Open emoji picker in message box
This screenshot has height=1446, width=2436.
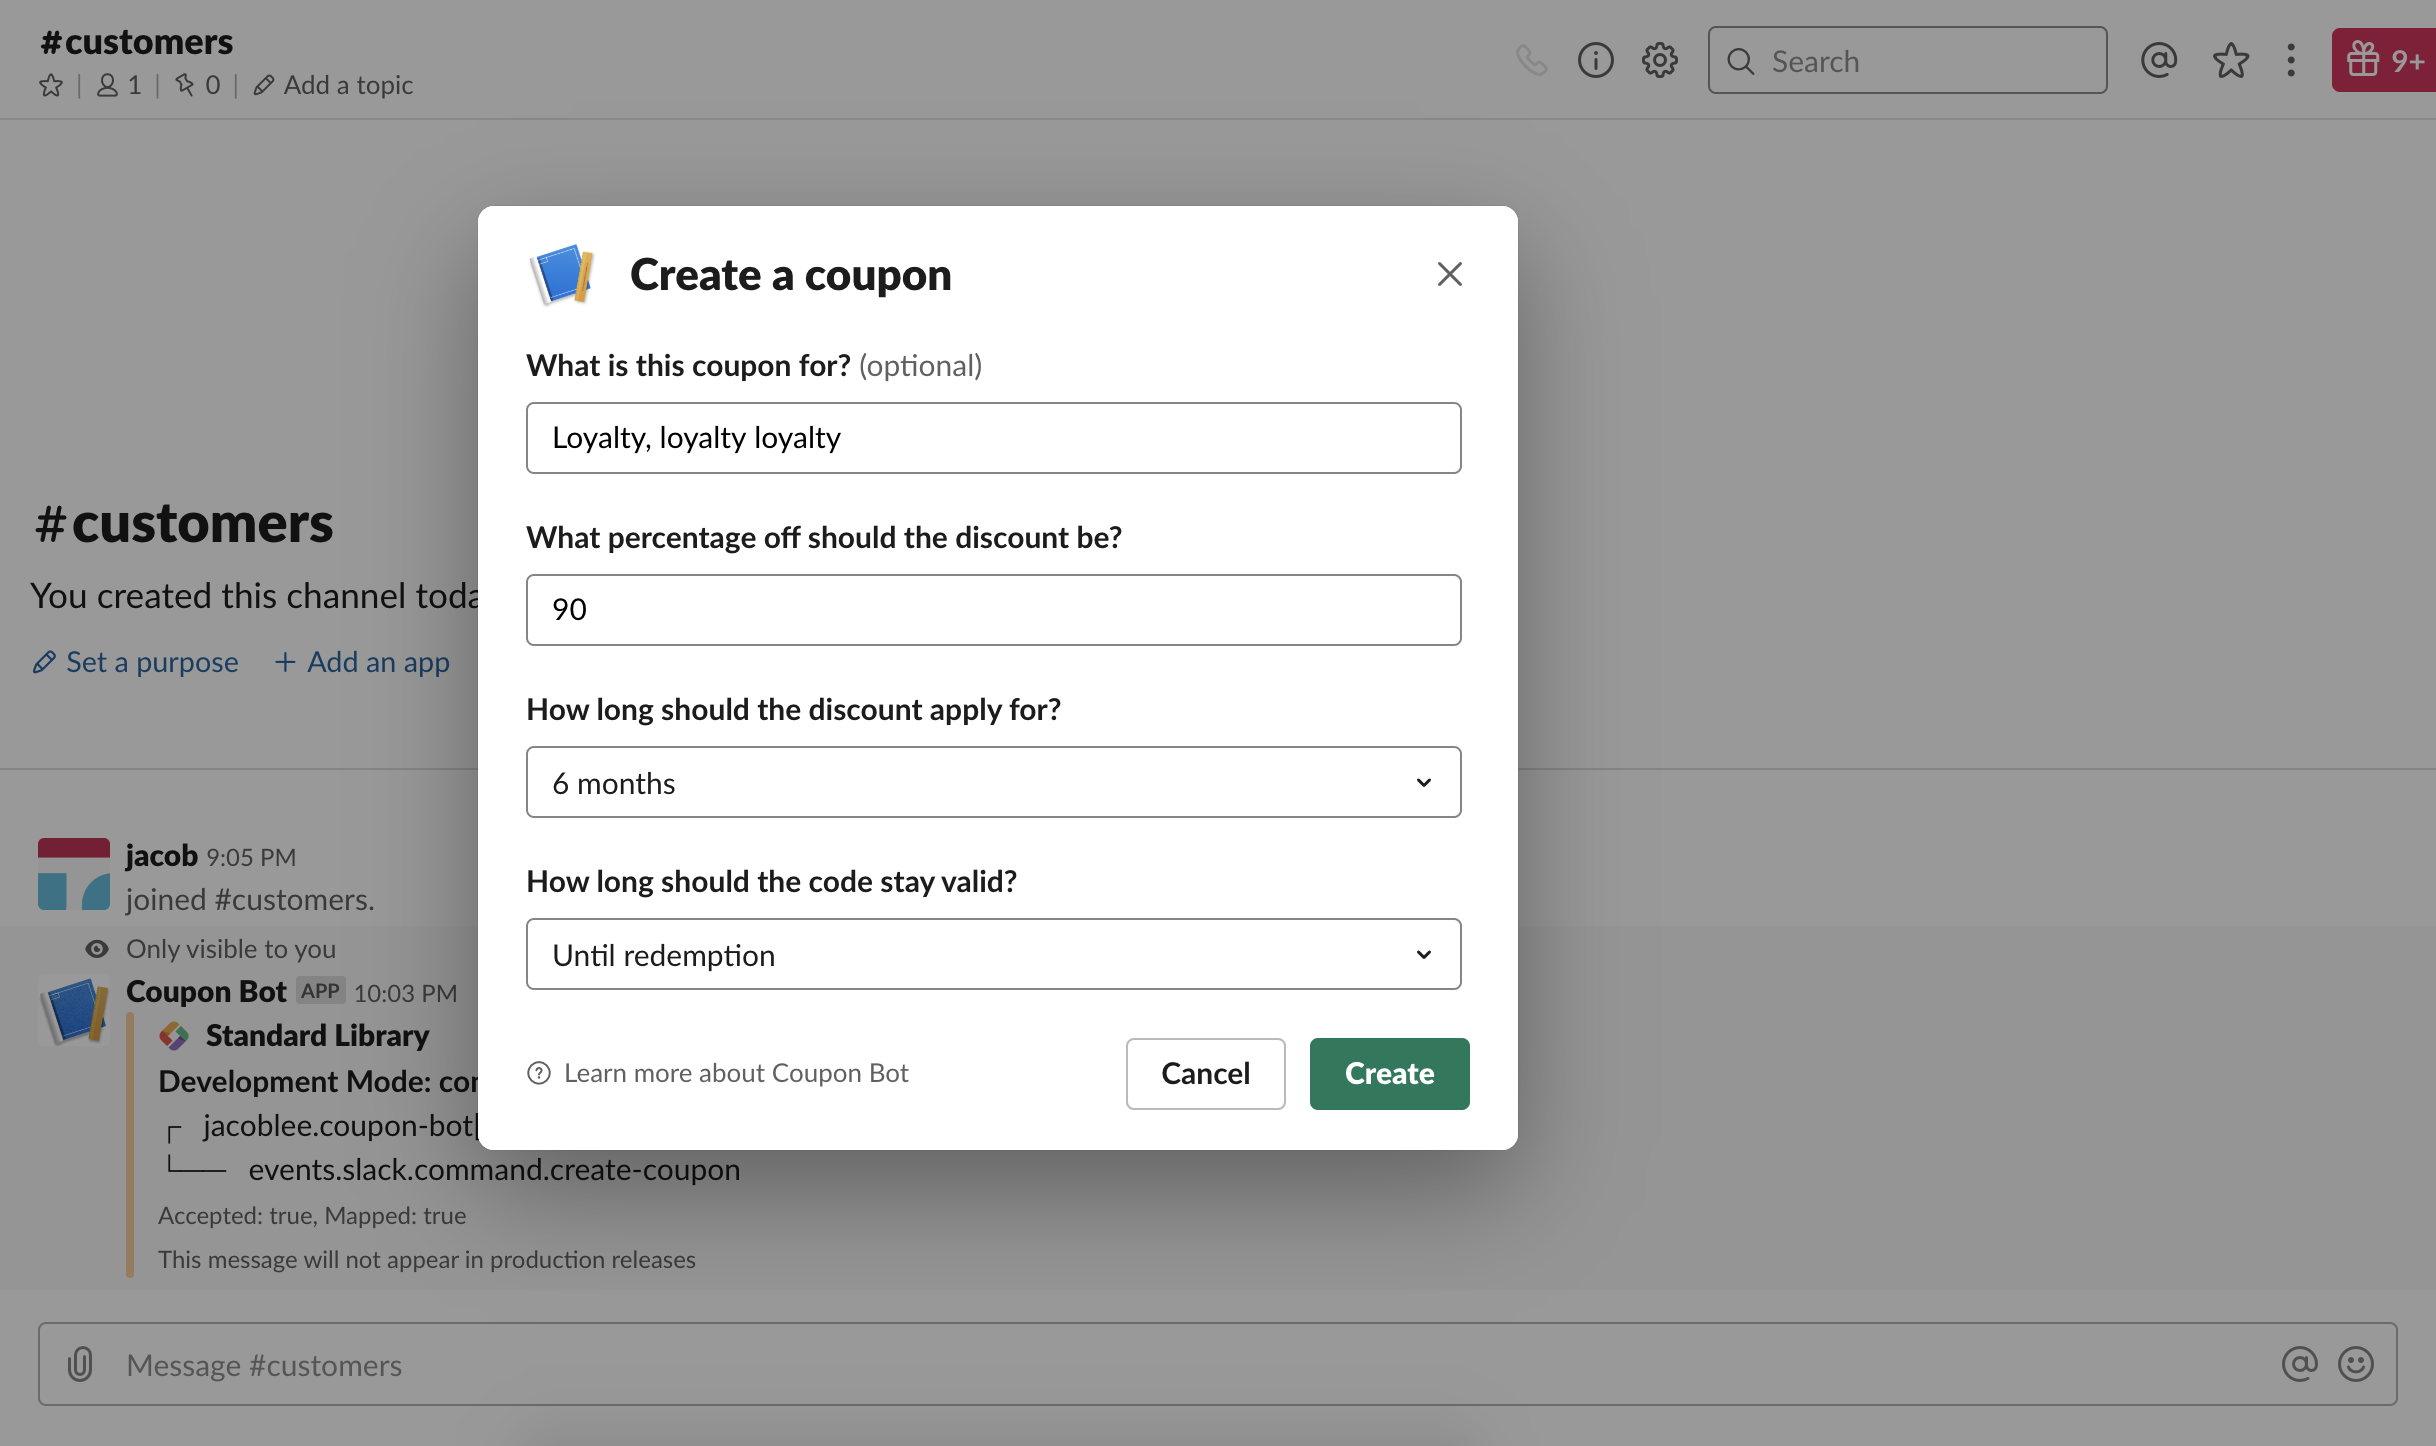point(2355,1364)
